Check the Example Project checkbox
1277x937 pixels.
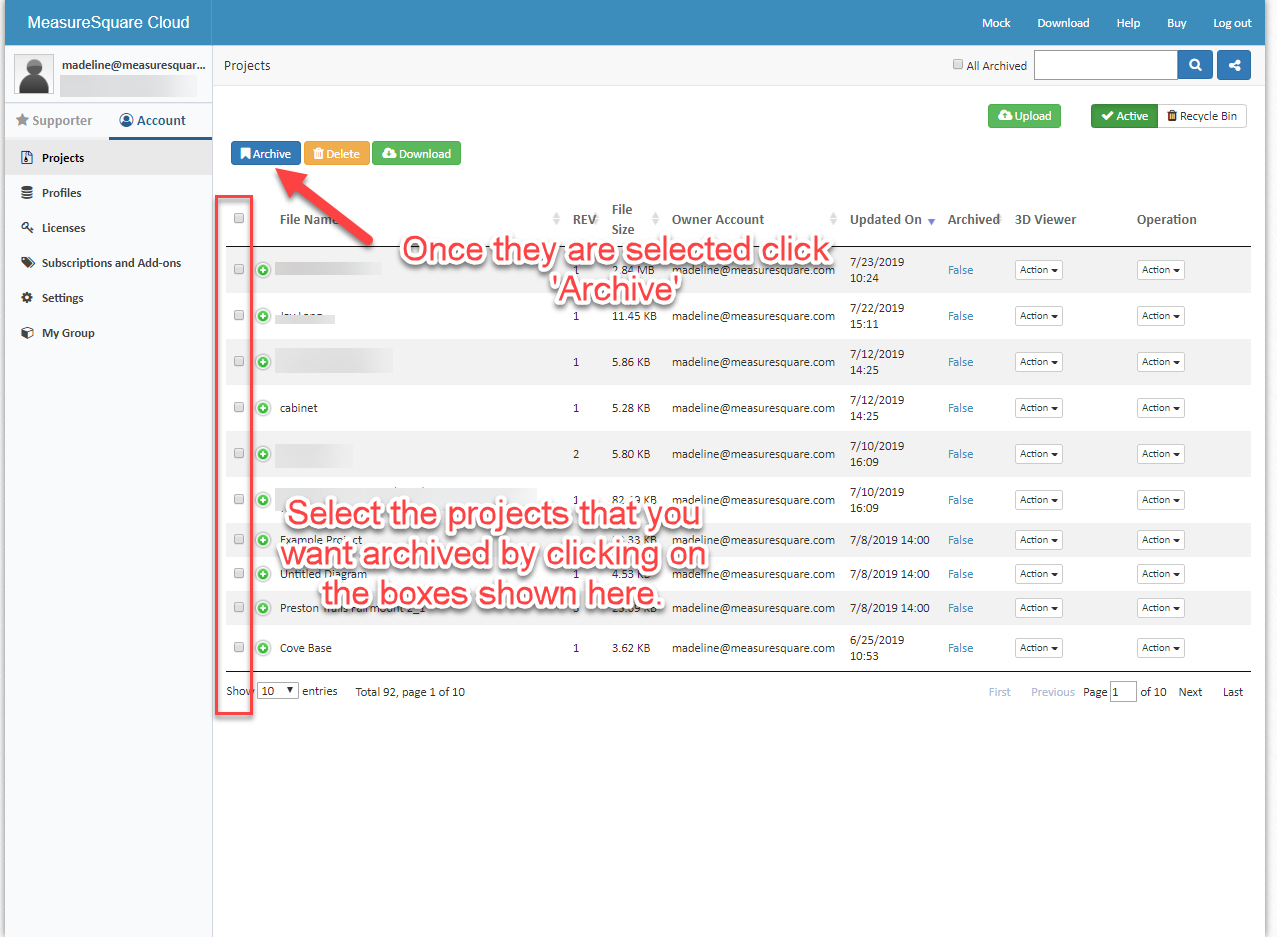coord(239,539)
